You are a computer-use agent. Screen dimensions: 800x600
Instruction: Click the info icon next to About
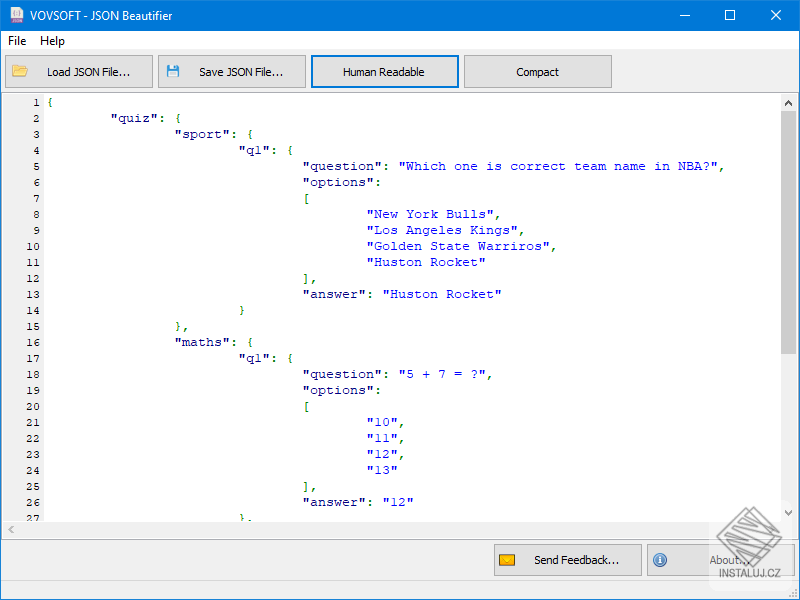[660, 560]
